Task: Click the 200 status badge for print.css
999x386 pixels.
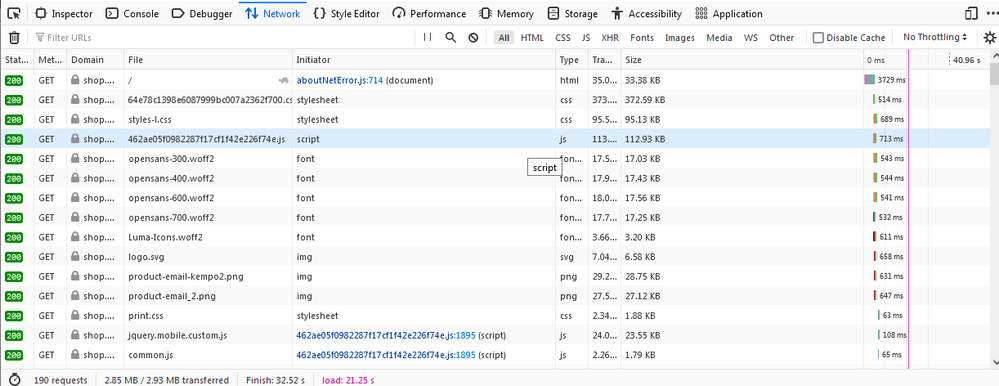Action: coord(14,315)
